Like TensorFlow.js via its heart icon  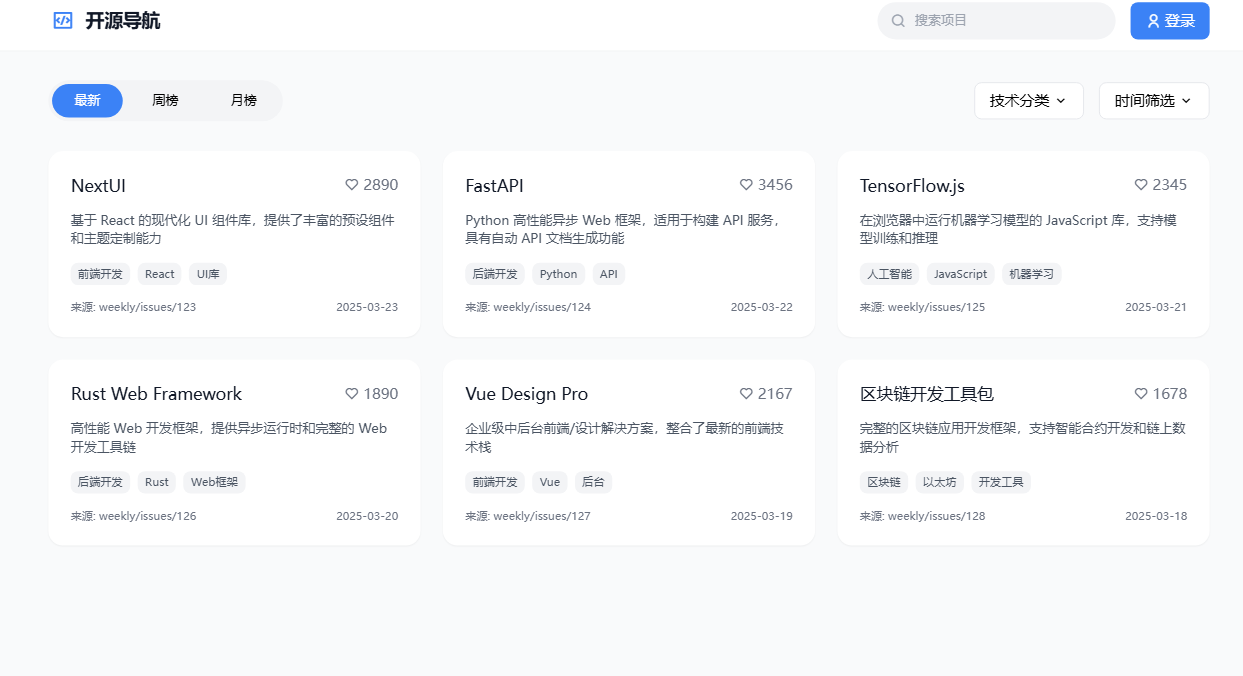(x=1141, y=185)
